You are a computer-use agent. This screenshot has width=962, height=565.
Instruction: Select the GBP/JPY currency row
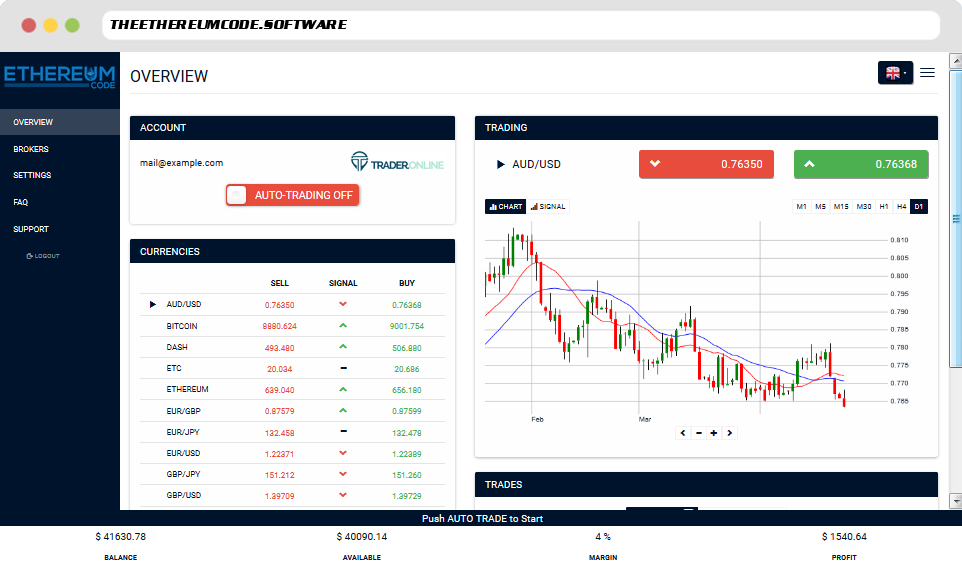(292, 475)
